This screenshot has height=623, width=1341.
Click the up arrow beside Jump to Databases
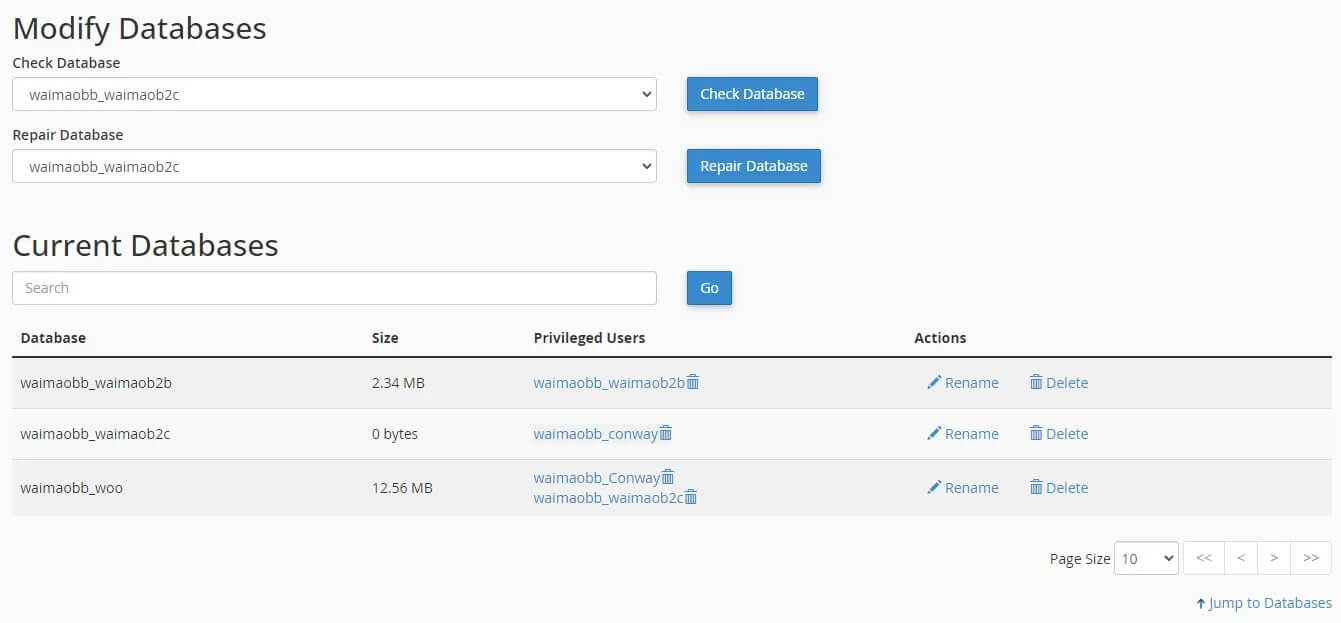pos(1202,602)
